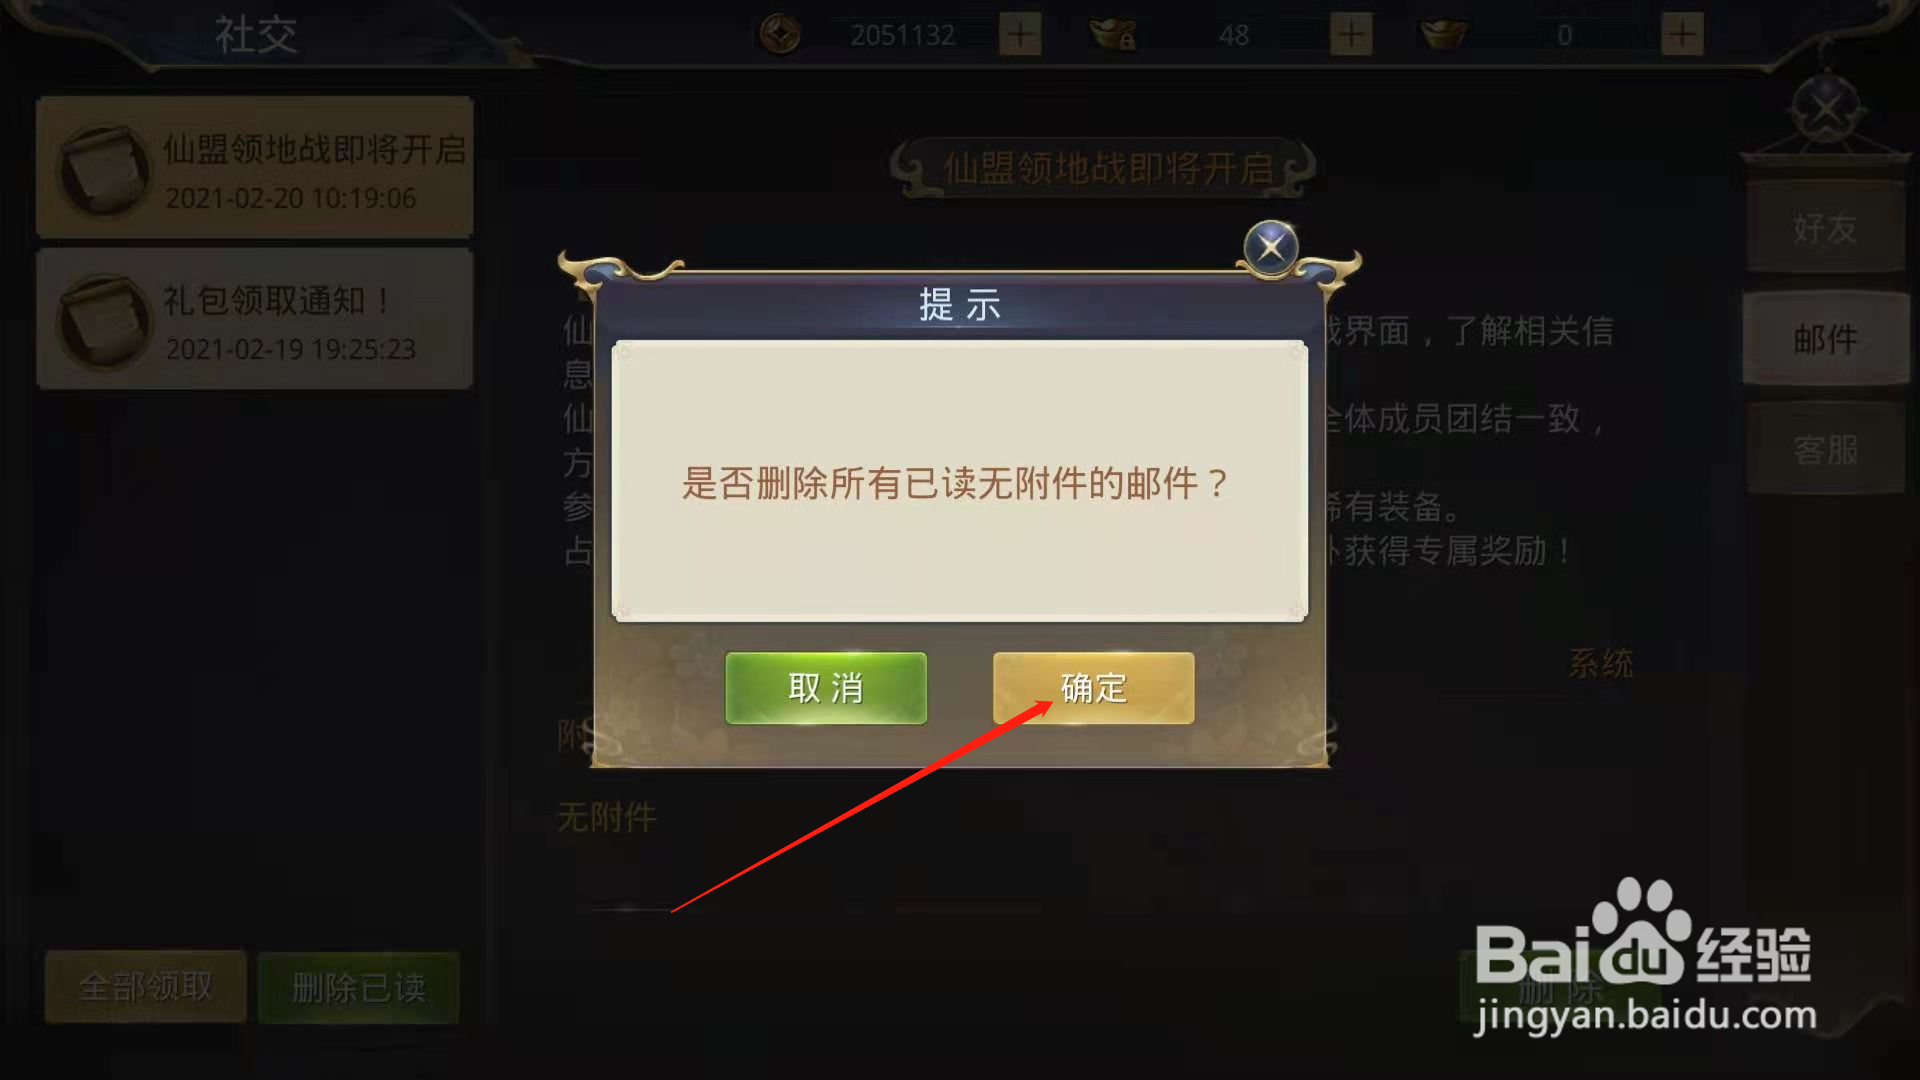Click the plus icon next to 48 ingots
The width and height of the screenshot is (1920, 1080).
pos(1351,35)
